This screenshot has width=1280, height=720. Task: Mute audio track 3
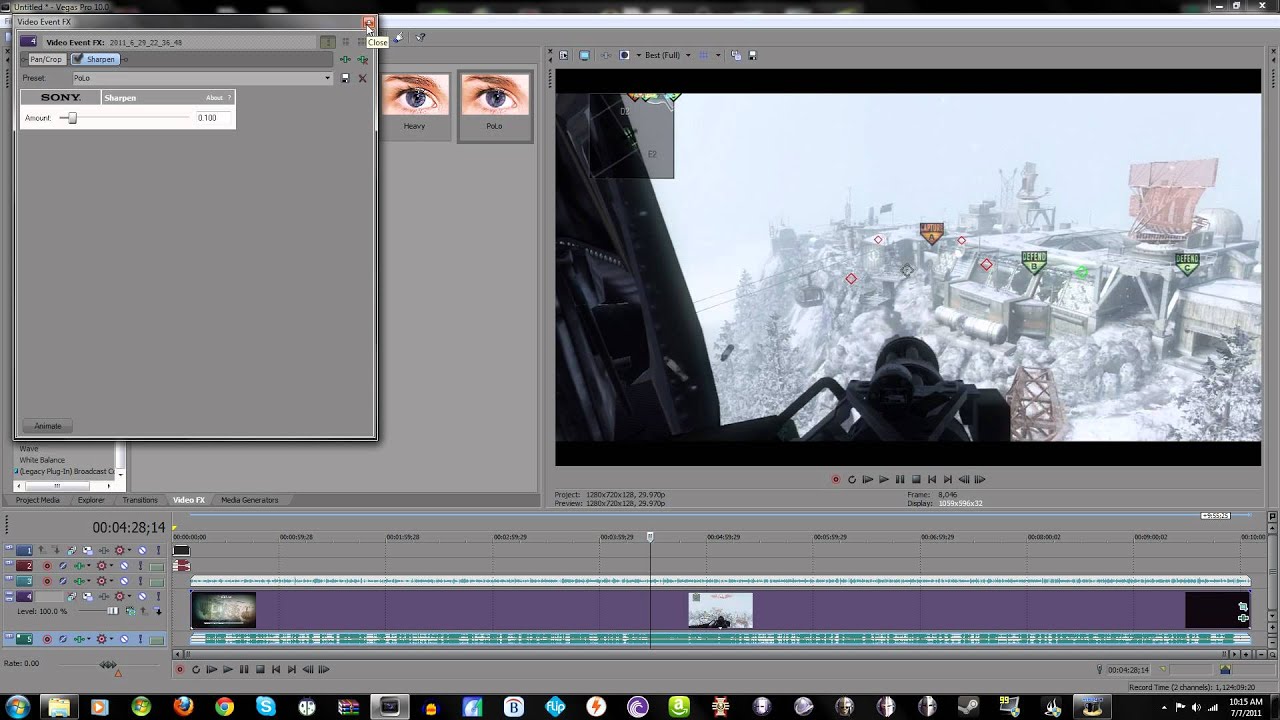pos(124,581)
